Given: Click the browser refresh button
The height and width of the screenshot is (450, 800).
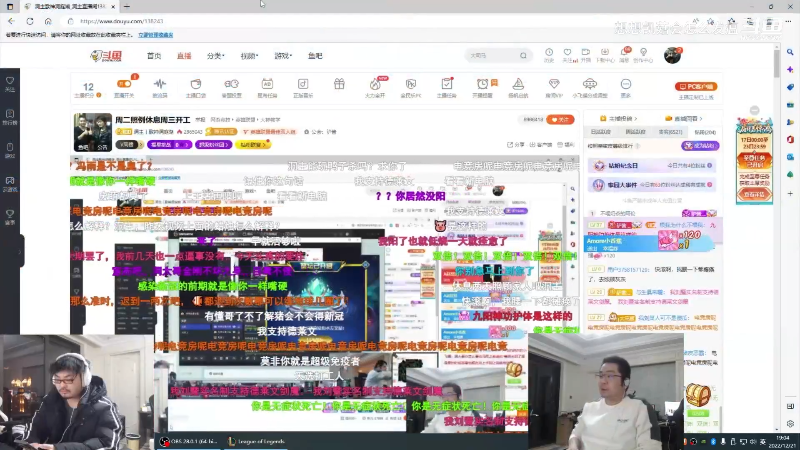Looking at the screenshot, I should pos(30,21).
